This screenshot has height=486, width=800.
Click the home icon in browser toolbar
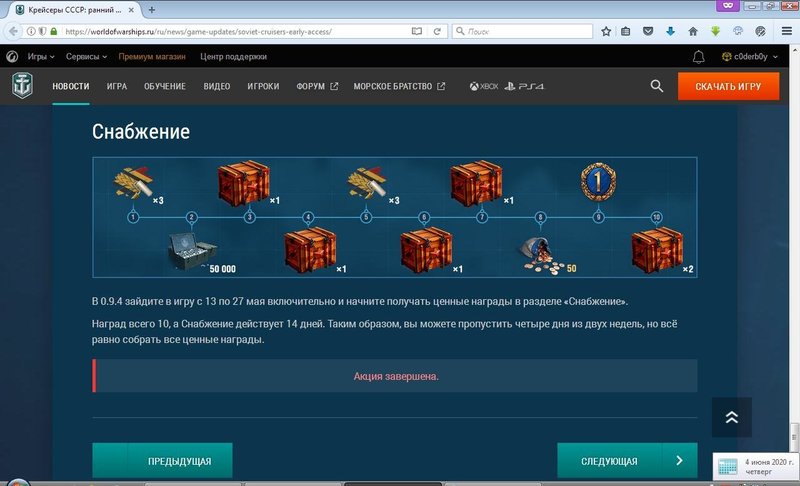coord(693,32)
